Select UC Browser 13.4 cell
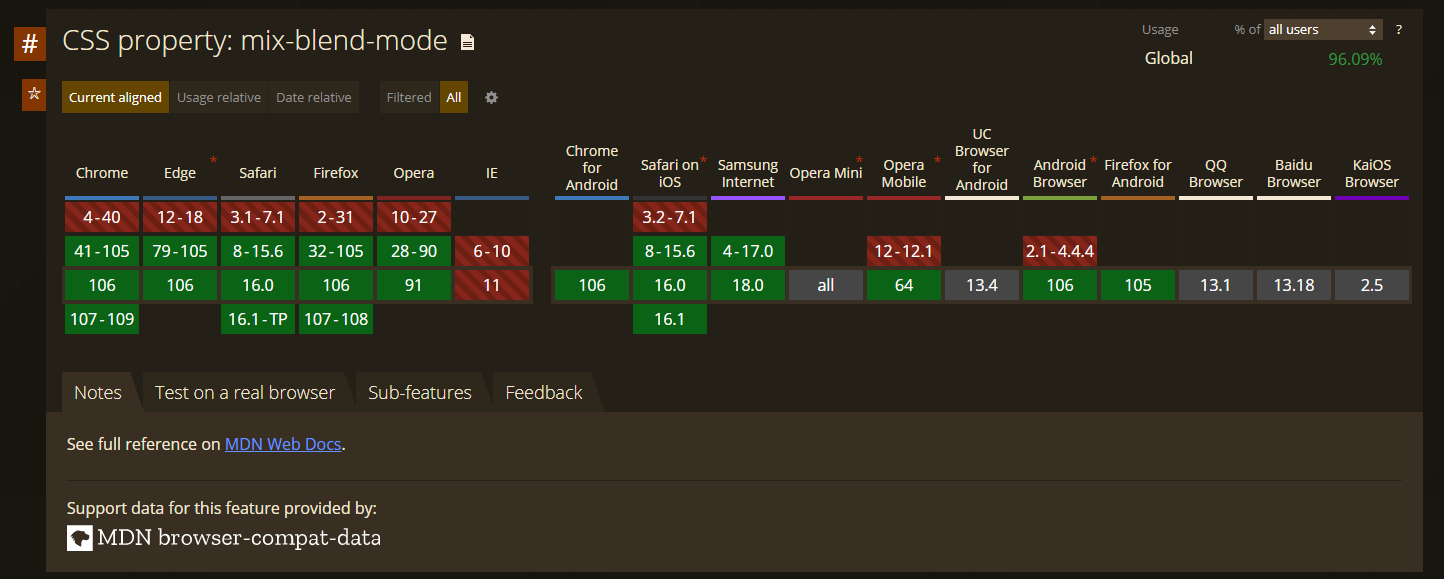This screenshot has width=1444, height=579. click(x=982, y=285)
